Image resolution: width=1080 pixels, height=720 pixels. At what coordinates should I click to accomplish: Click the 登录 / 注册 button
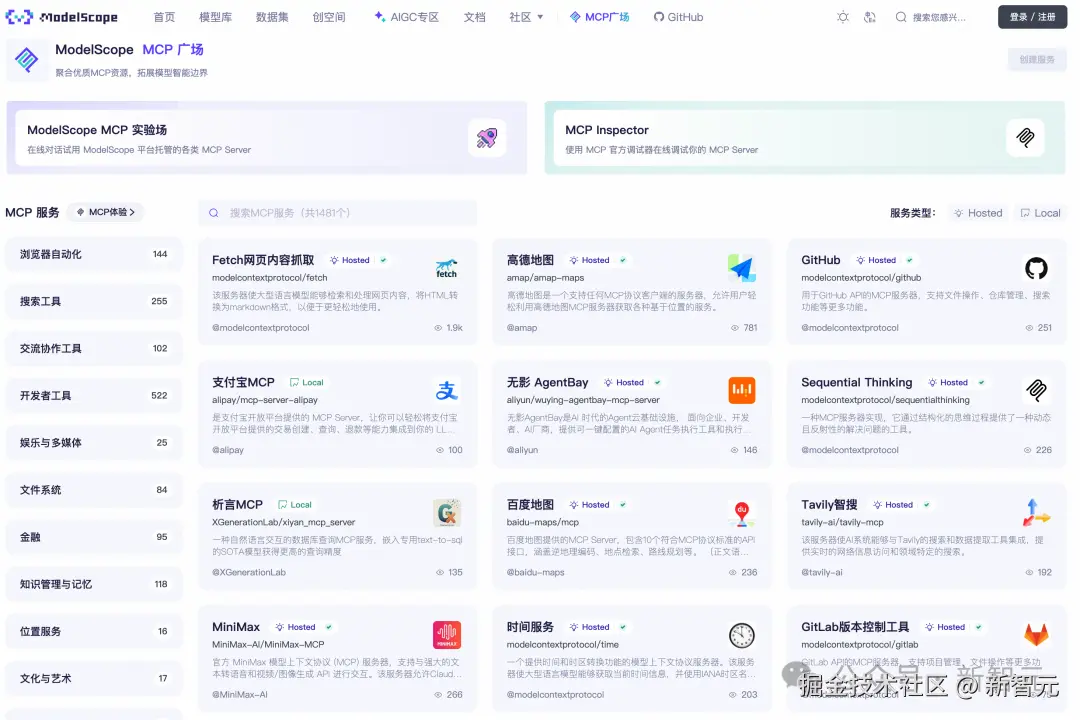[x=1032, y=17]
